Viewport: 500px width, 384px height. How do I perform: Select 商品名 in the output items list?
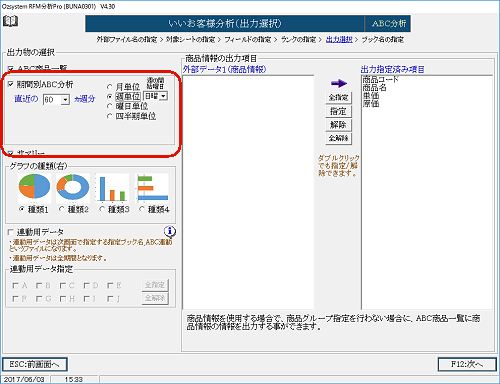point(374,87)
